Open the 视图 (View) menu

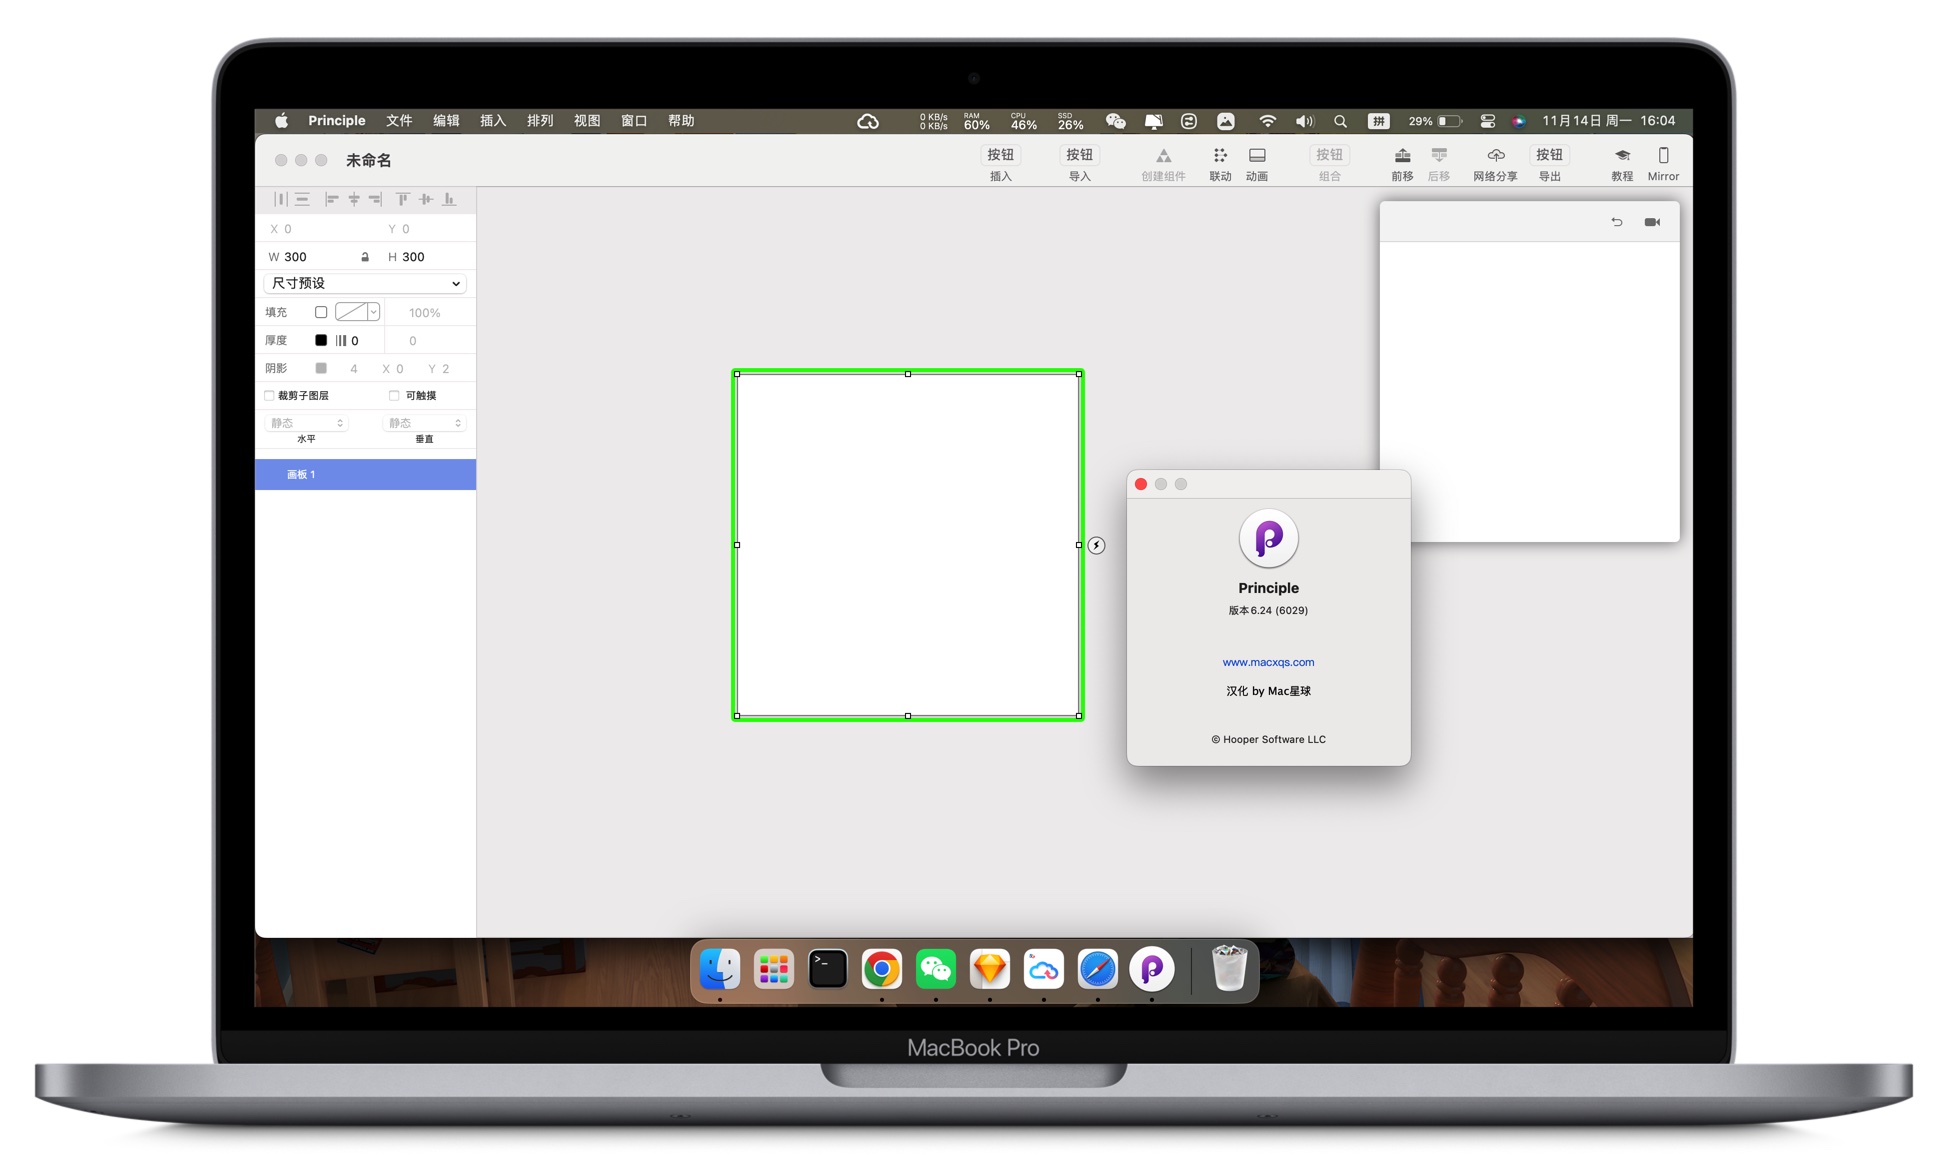click(587, 121)
